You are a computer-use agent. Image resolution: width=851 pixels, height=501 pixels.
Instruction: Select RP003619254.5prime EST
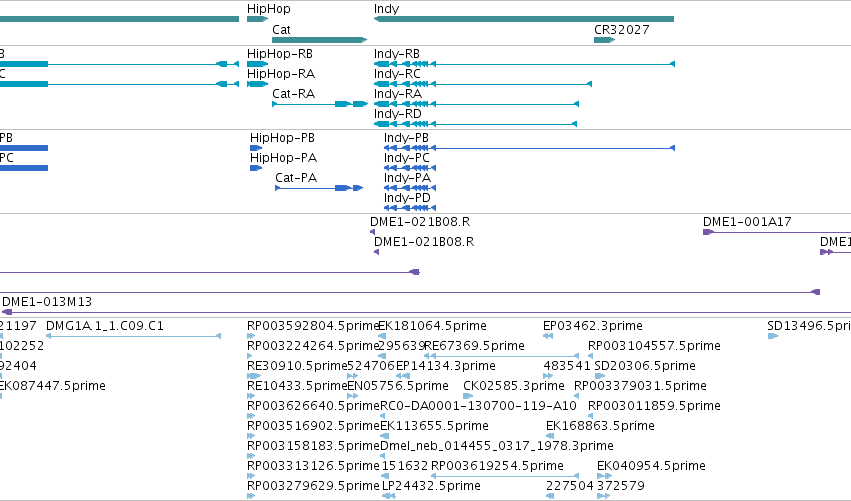coord(497,466)
